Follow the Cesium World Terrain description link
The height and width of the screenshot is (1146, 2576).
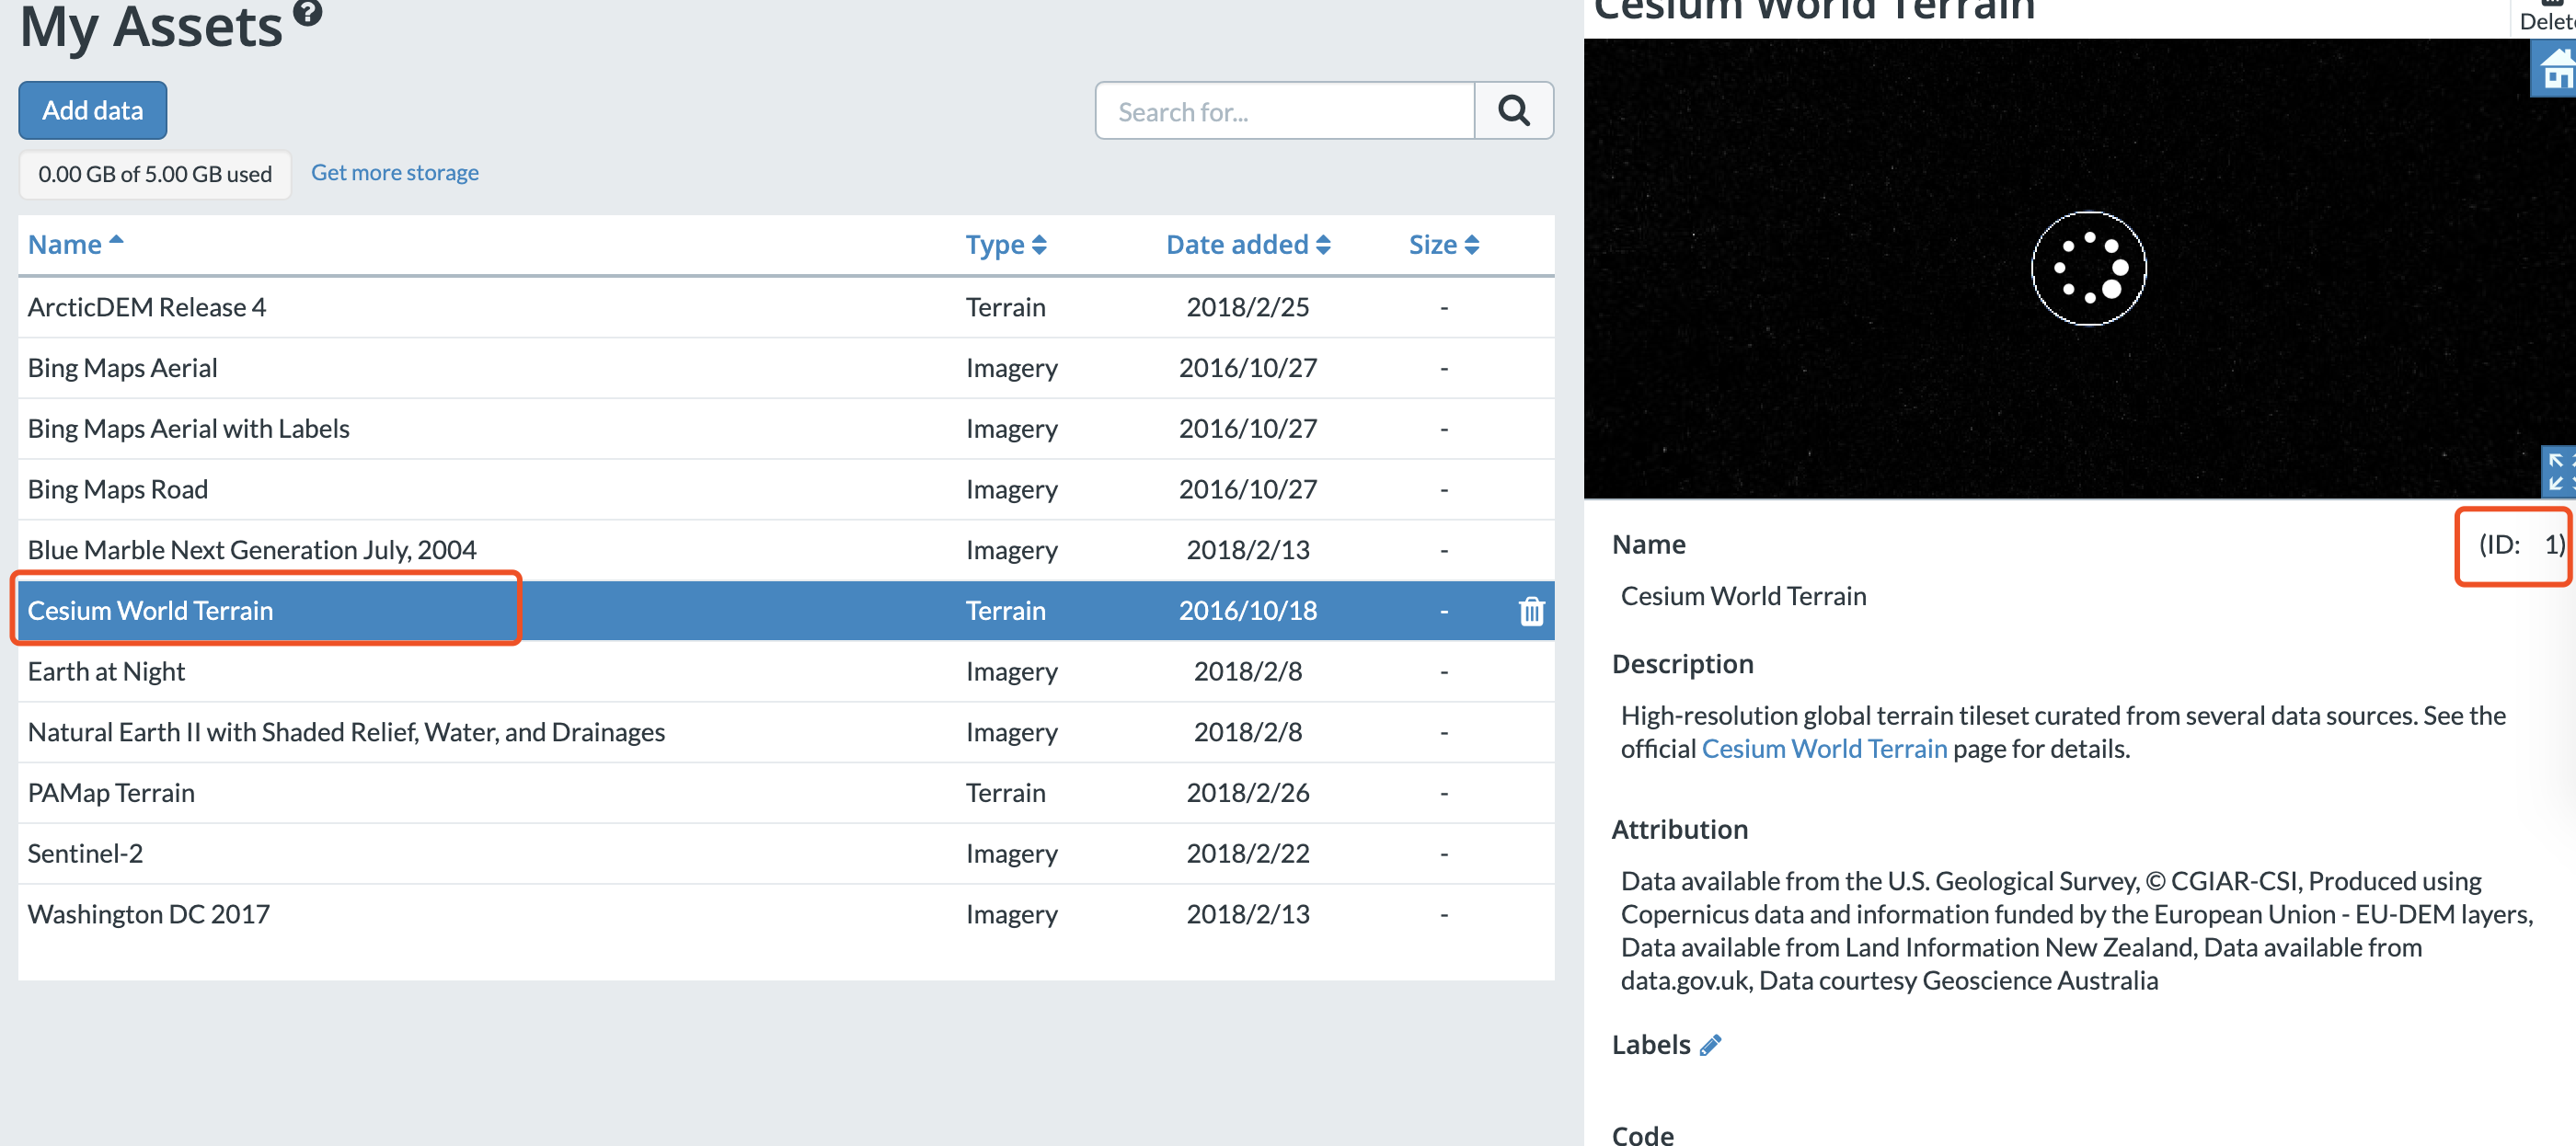(x=1823, y=749)
